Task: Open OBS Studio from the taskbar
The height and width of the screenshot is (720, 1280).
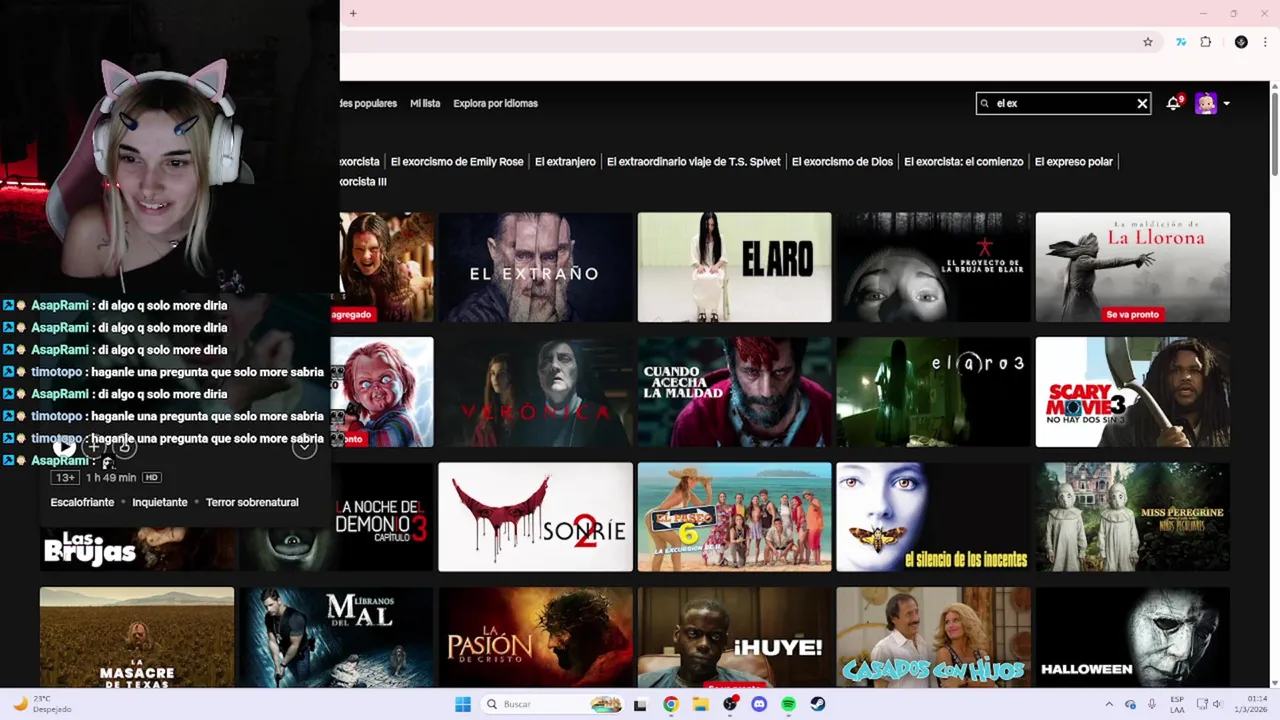Action: coord(730,704)
